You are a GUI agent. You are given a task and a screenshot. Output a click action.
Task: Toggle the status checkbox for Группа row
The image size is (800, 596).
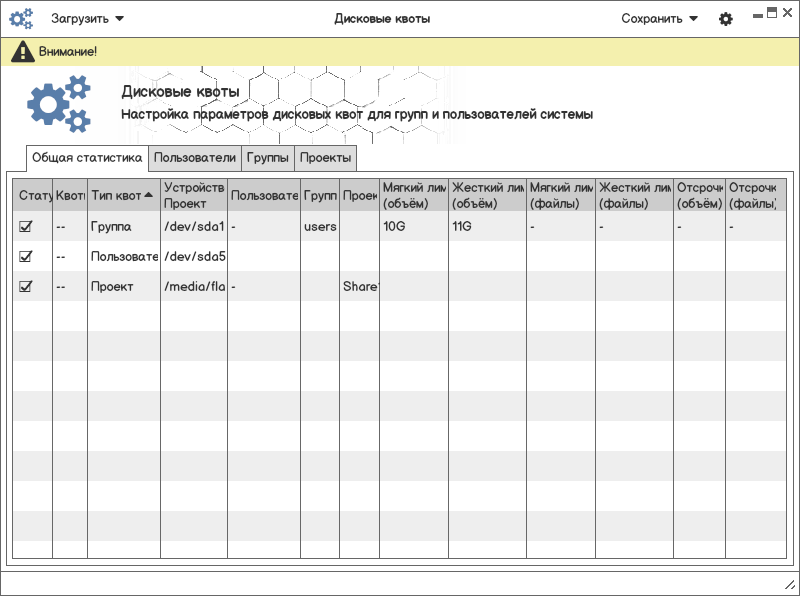(x=26, y=226)
